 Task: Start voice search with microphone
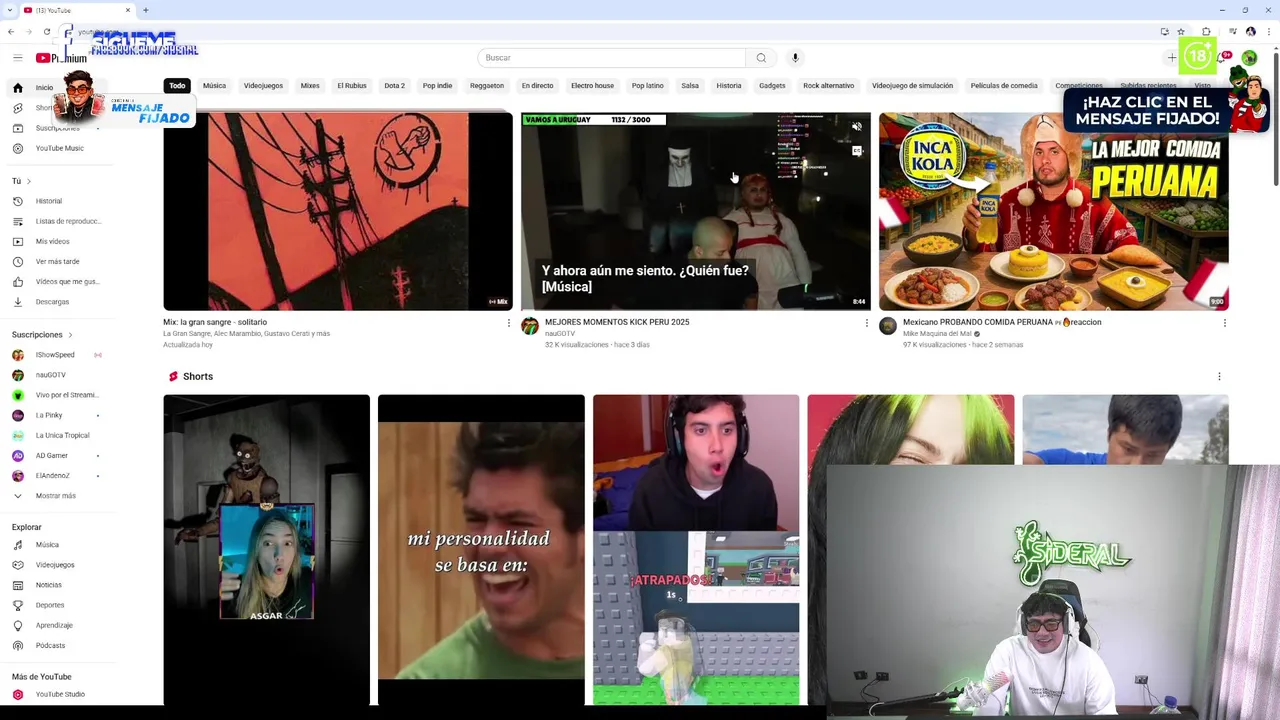(795, 58)
